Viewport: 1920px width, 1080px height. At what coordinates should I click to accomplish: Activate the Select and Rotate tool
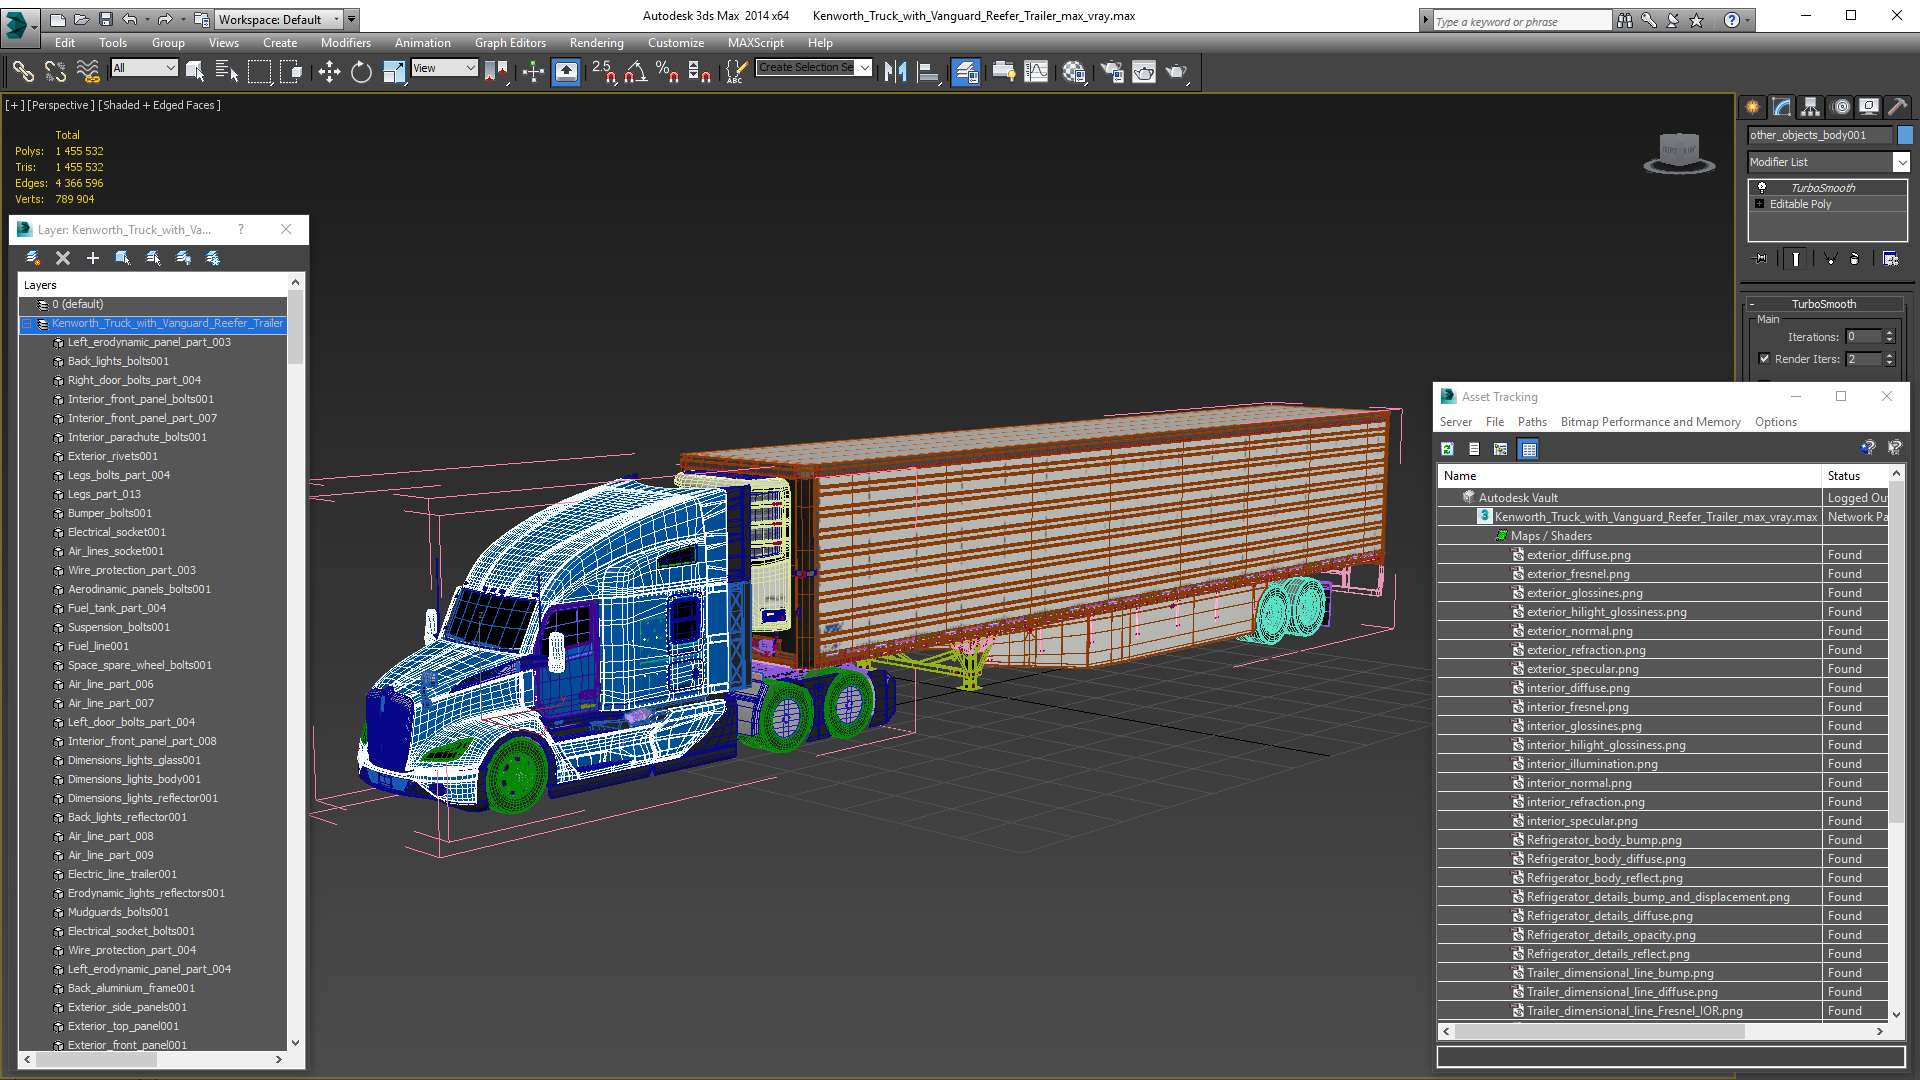point(361,71)
